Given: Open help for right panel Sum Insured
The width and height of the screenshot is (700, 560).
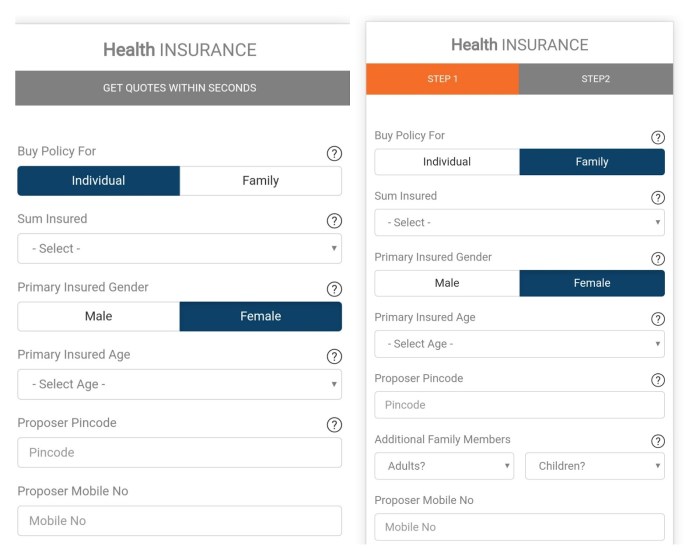Looking at the screenshot, I should 658,198.
